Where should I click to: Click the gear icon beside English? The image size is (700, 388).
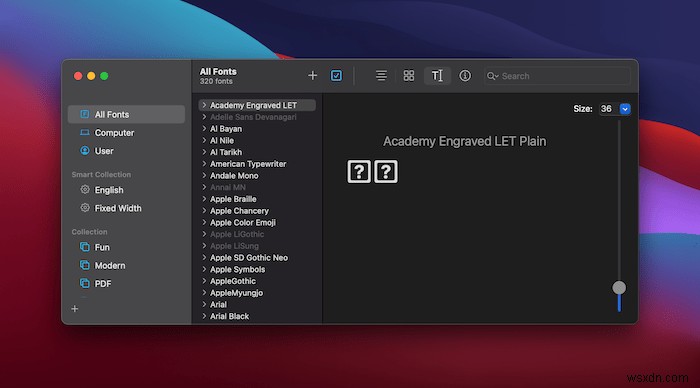(84, 189)
